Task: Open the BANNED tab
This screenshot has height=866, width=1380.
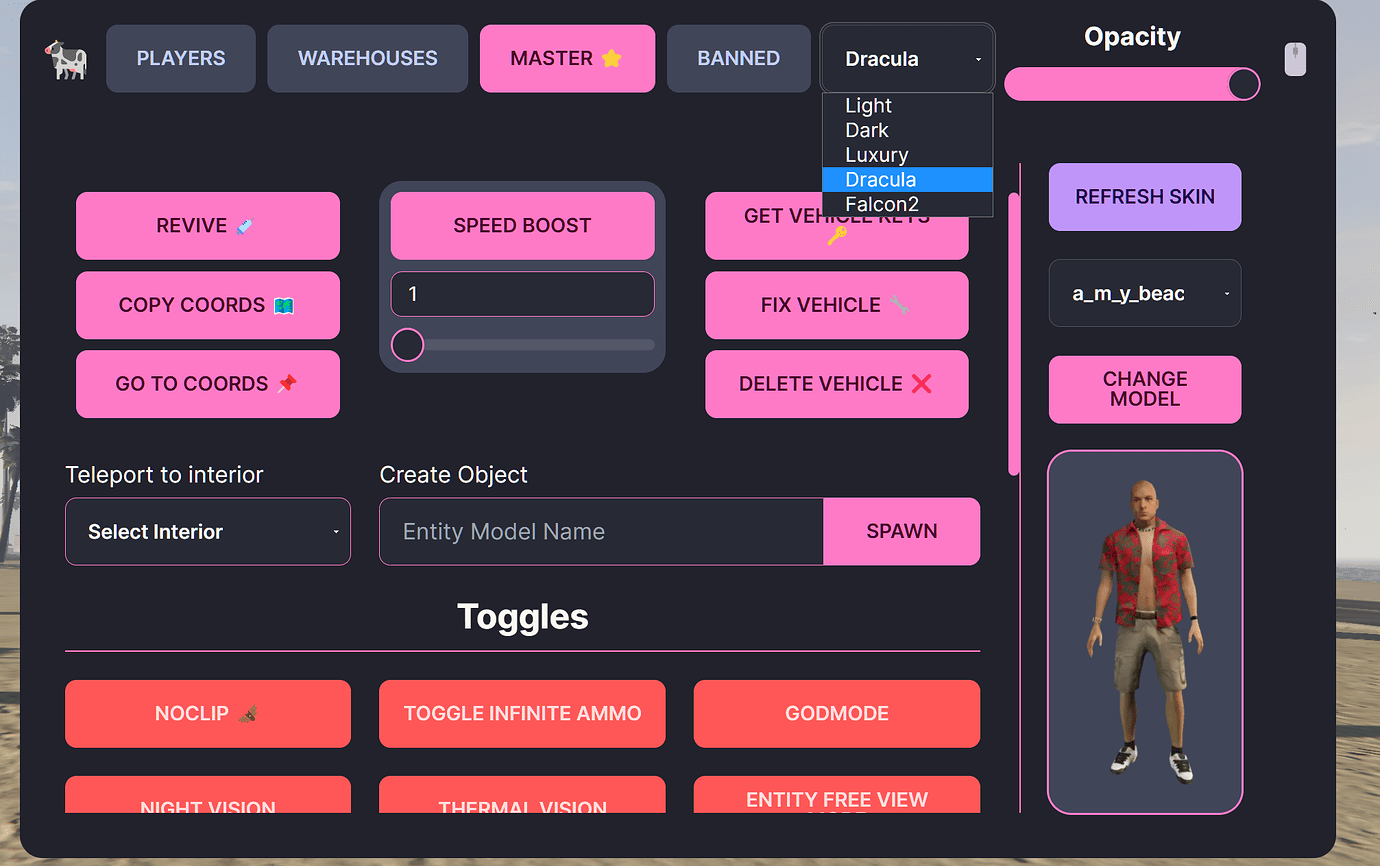Action: [738, 58]
